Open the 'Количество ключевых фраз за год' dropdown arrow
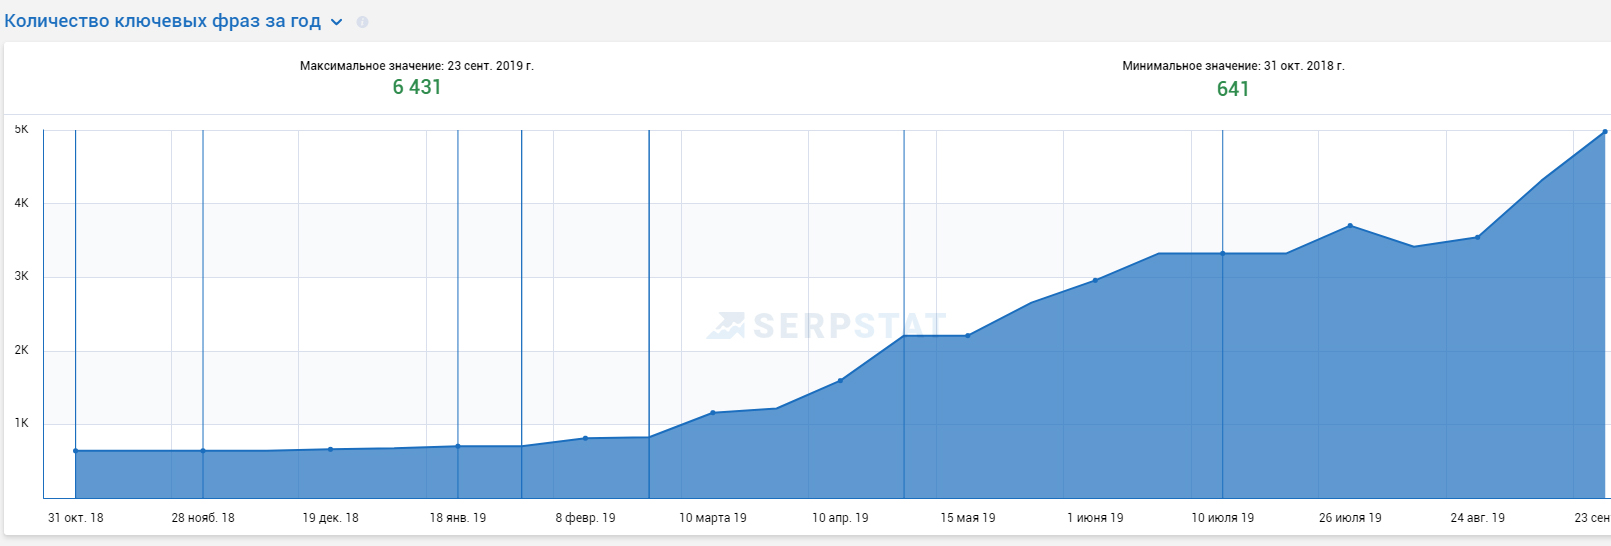Viewport: 1611px width, 546px height. coord(337,22)
